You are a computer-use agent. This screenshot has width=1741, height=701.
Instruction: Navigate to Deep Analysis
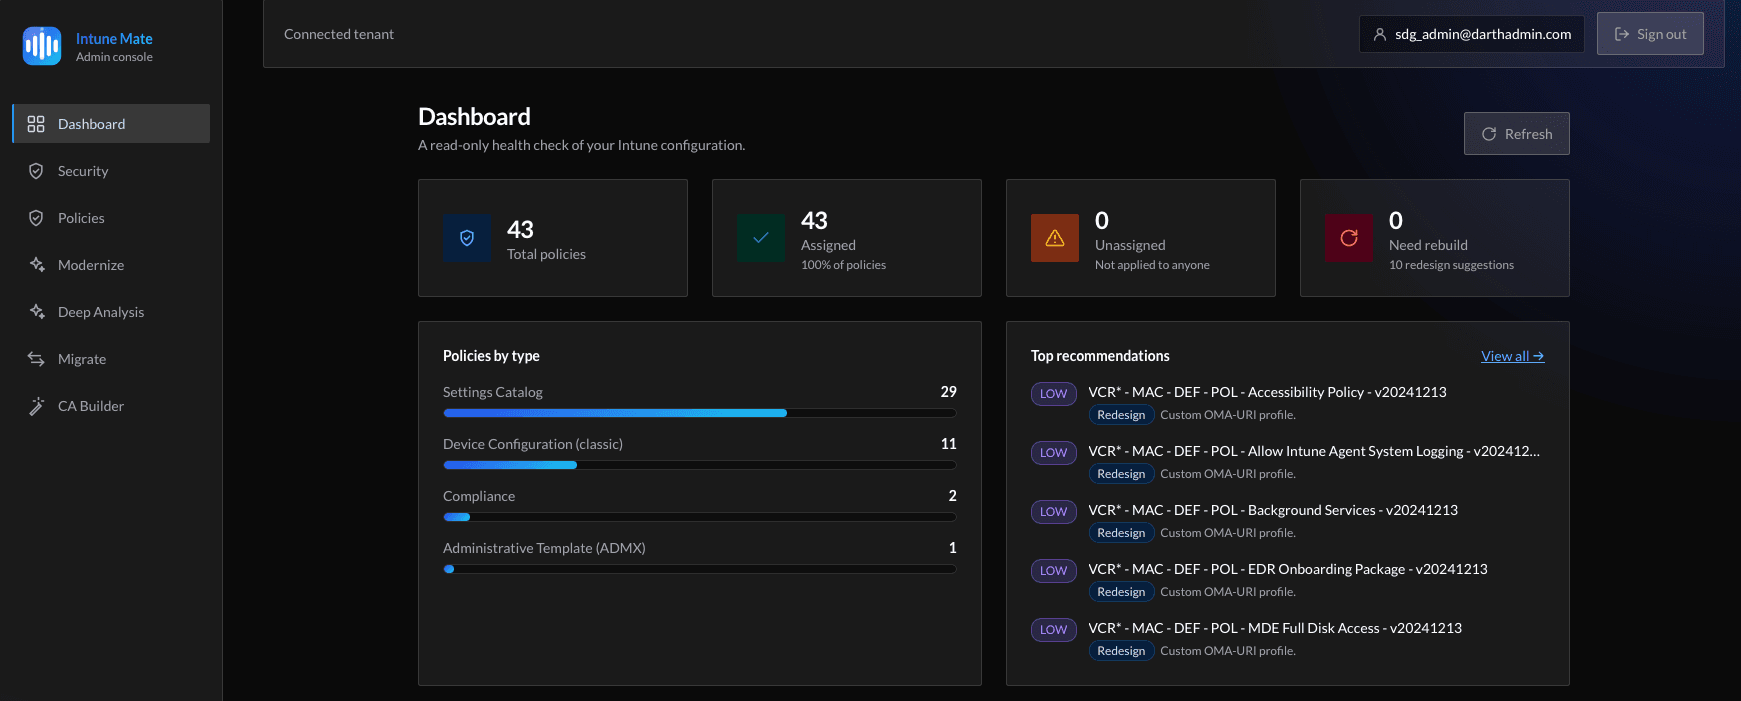click(x=111, y=312)
